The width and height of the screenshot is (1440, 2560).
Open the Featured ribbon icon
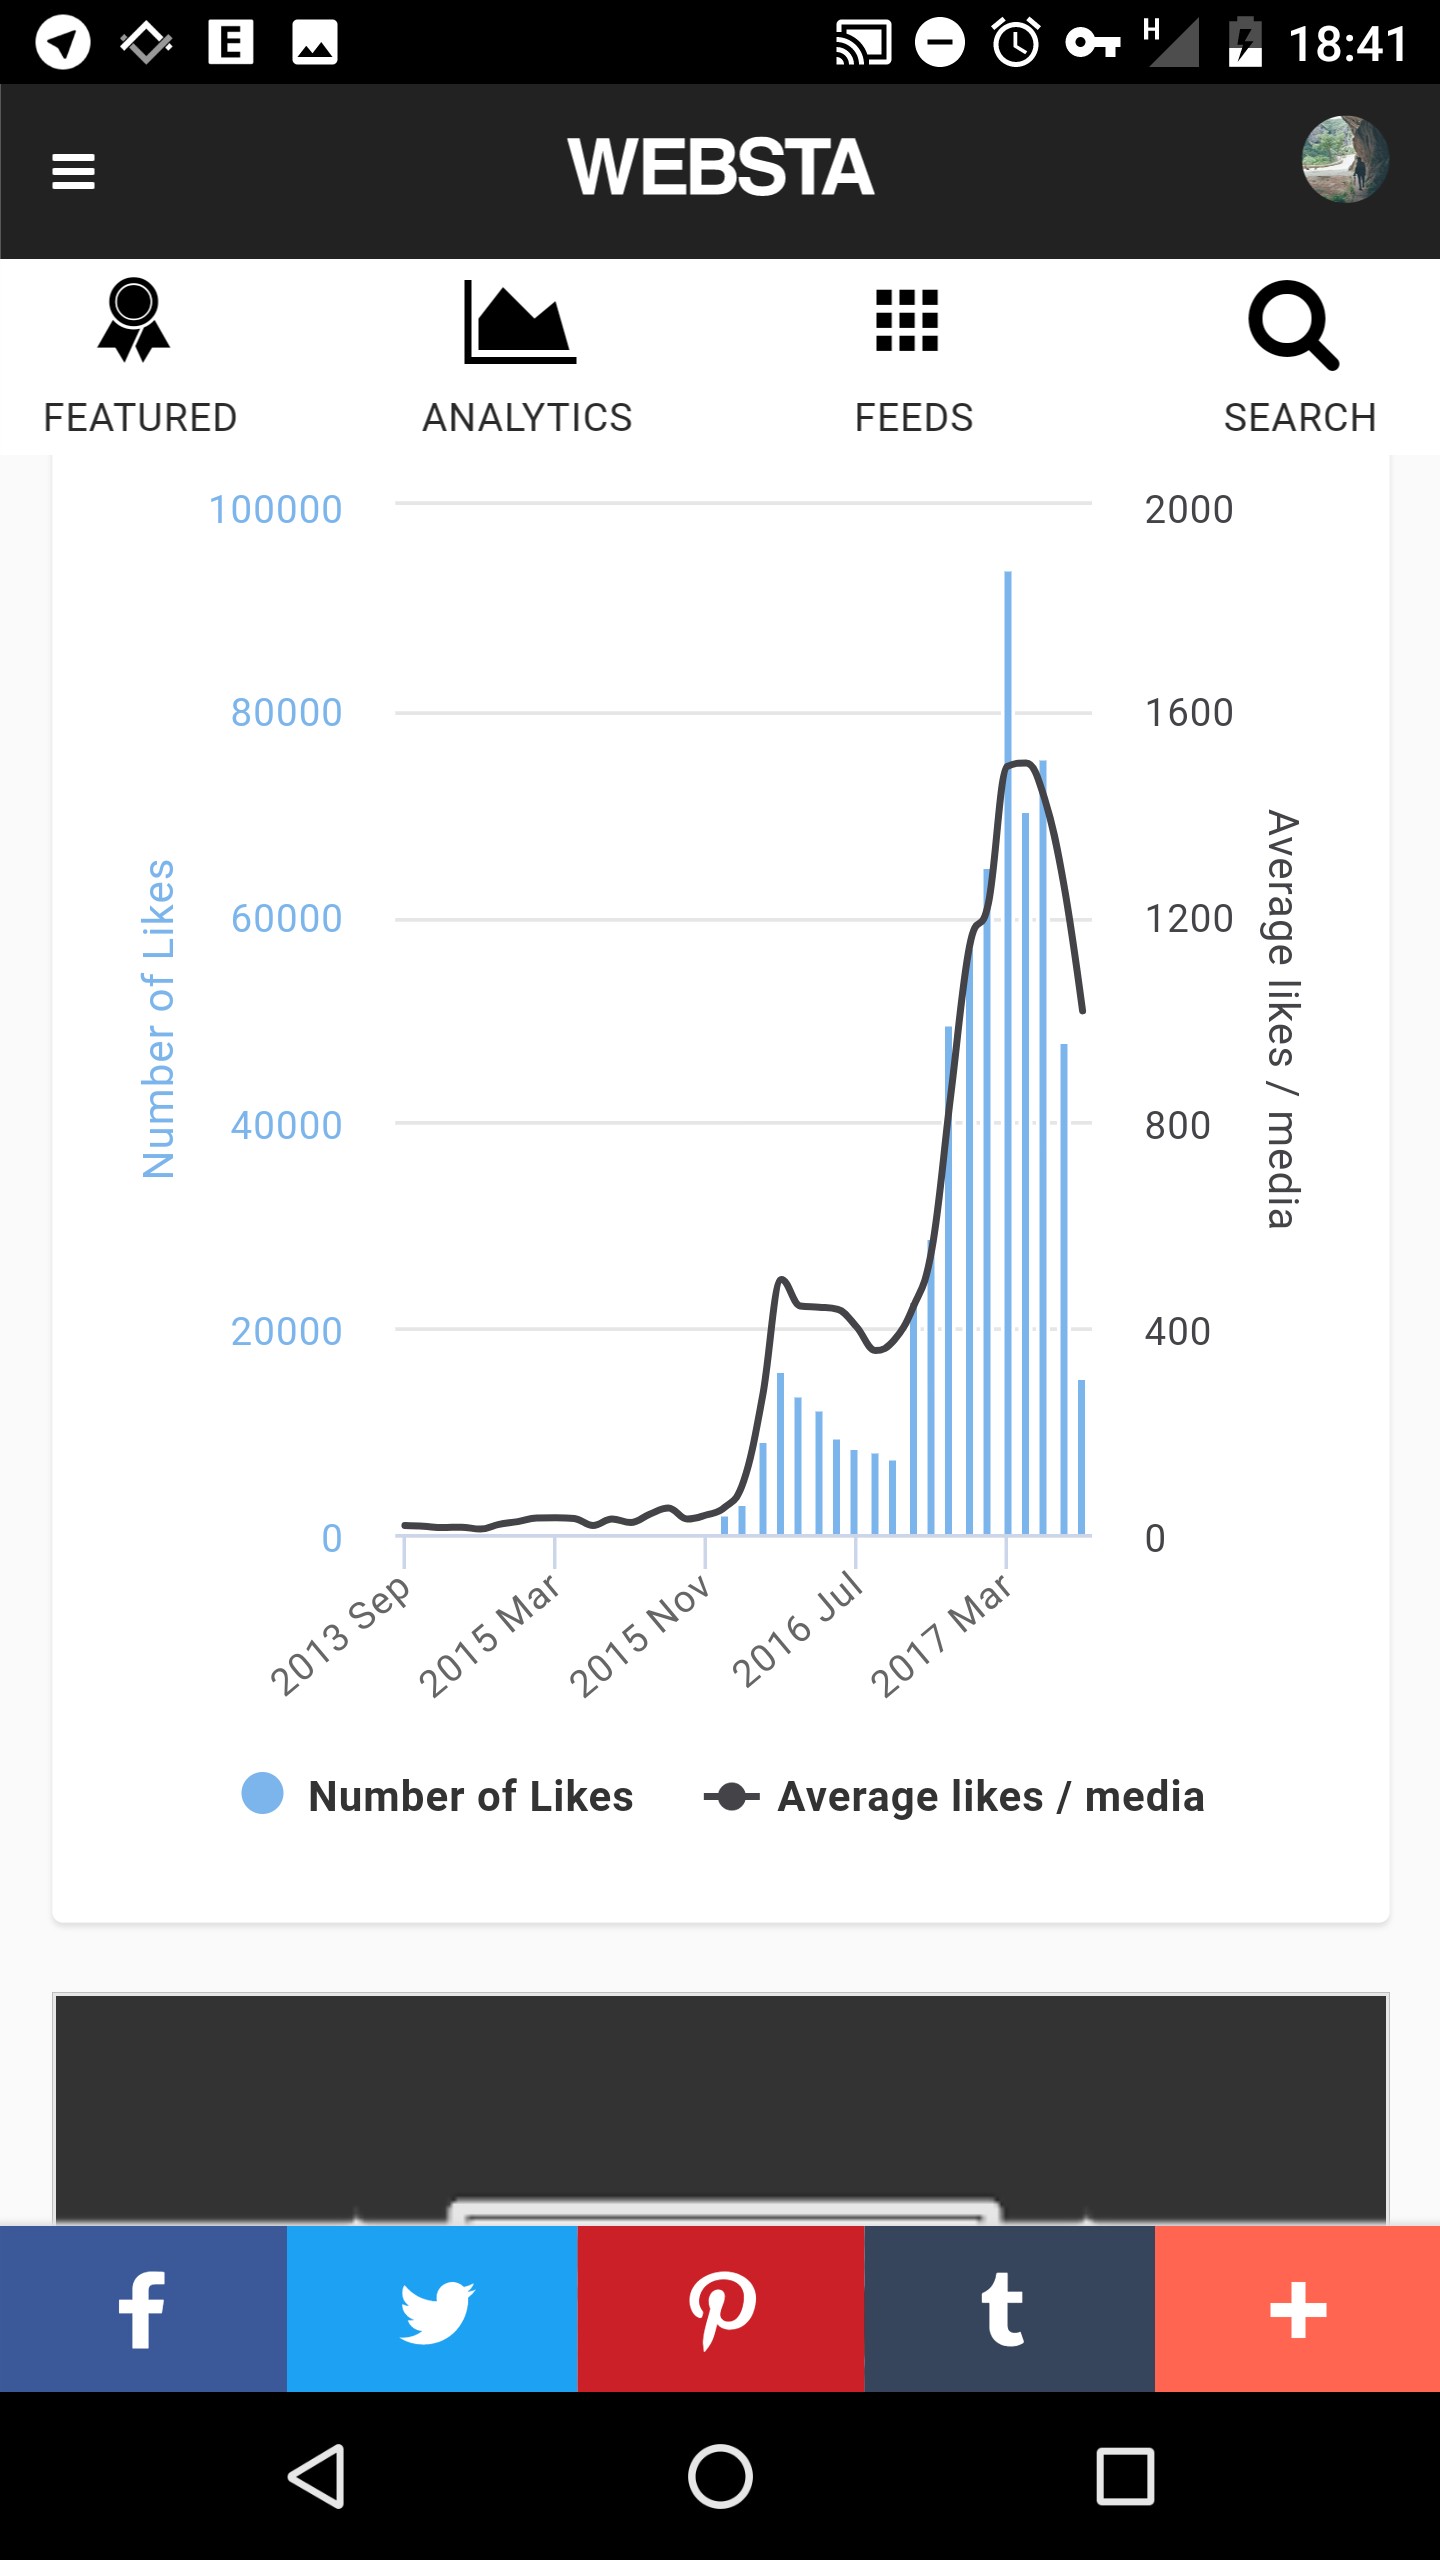134,321
